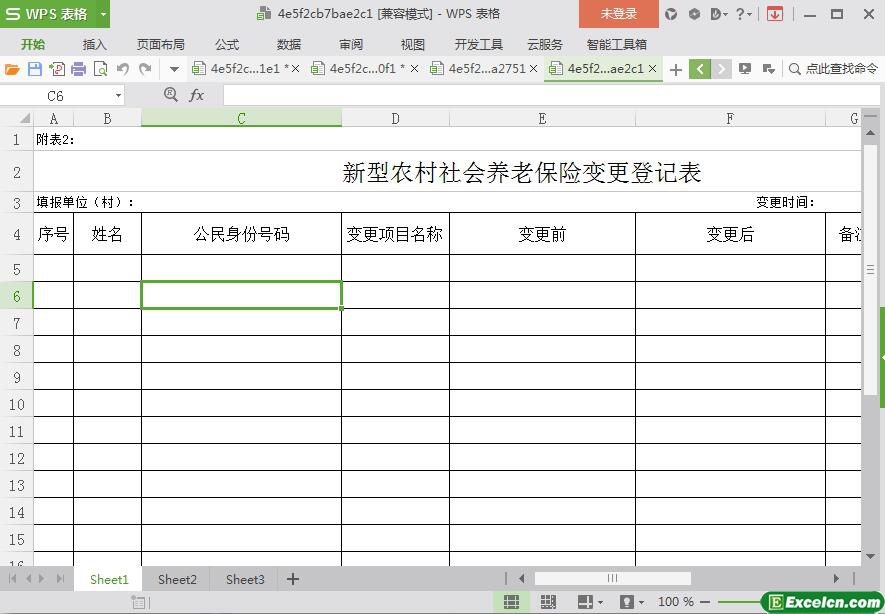The width and height of the screenshot is (885, 614).
Task: Select the Sheet2 worksheet tab
Action: click(x=177, y=579)
